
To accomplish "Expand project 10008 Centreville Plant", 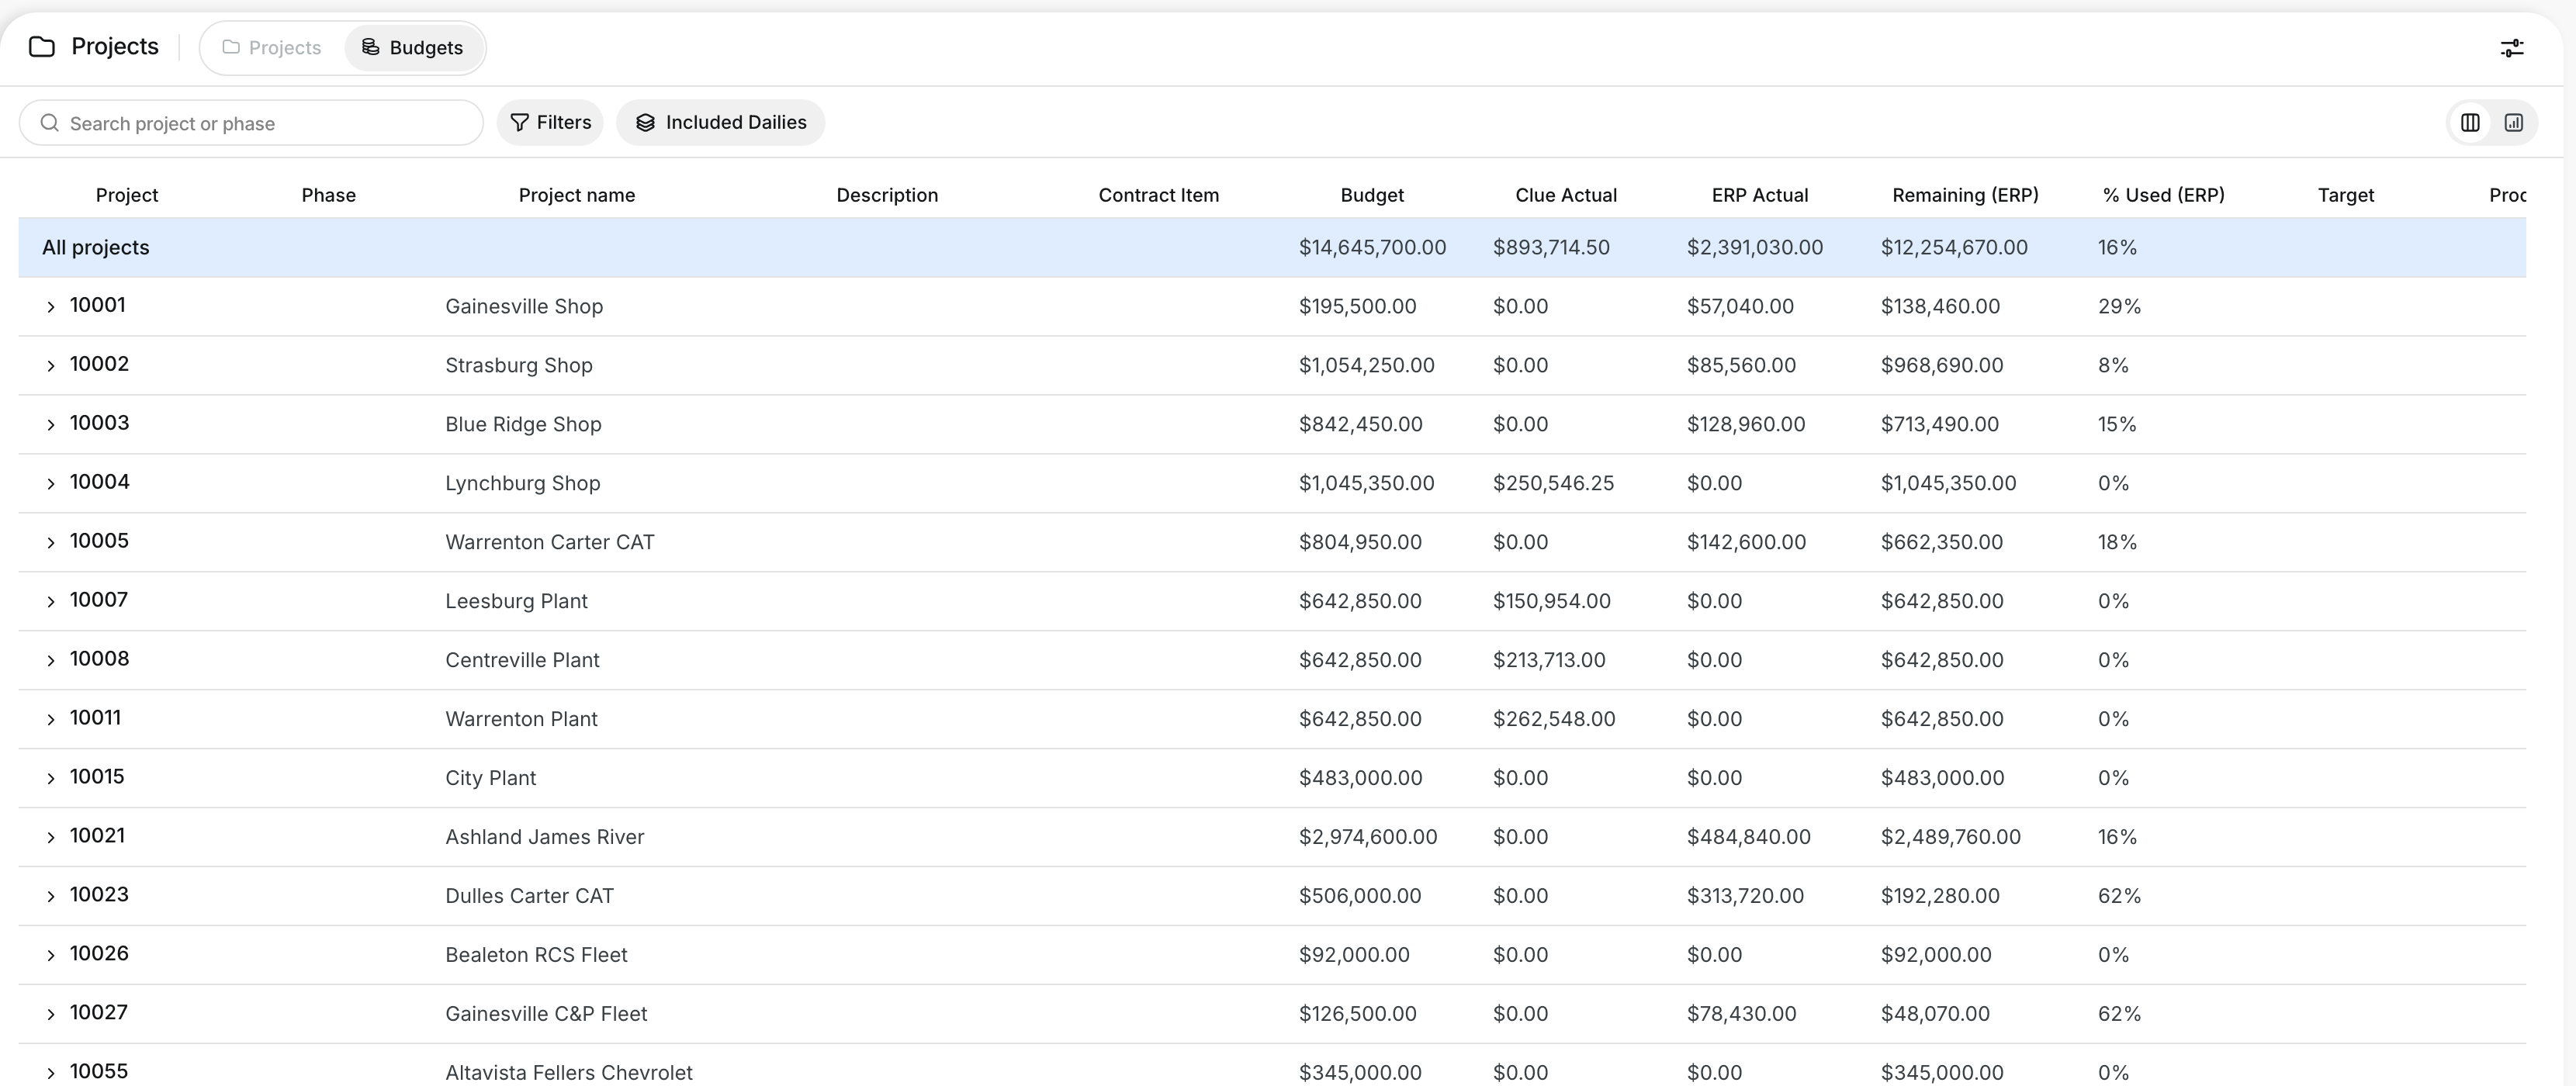I will tap(51, 661).
